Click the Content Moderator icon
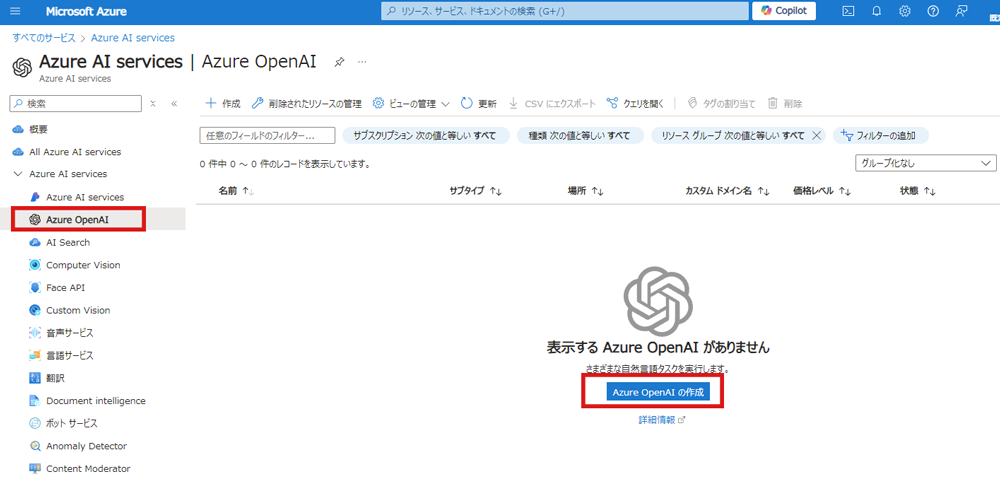Screen dimensions: 1000x485 pyautogui.click(x=35, y=468)
